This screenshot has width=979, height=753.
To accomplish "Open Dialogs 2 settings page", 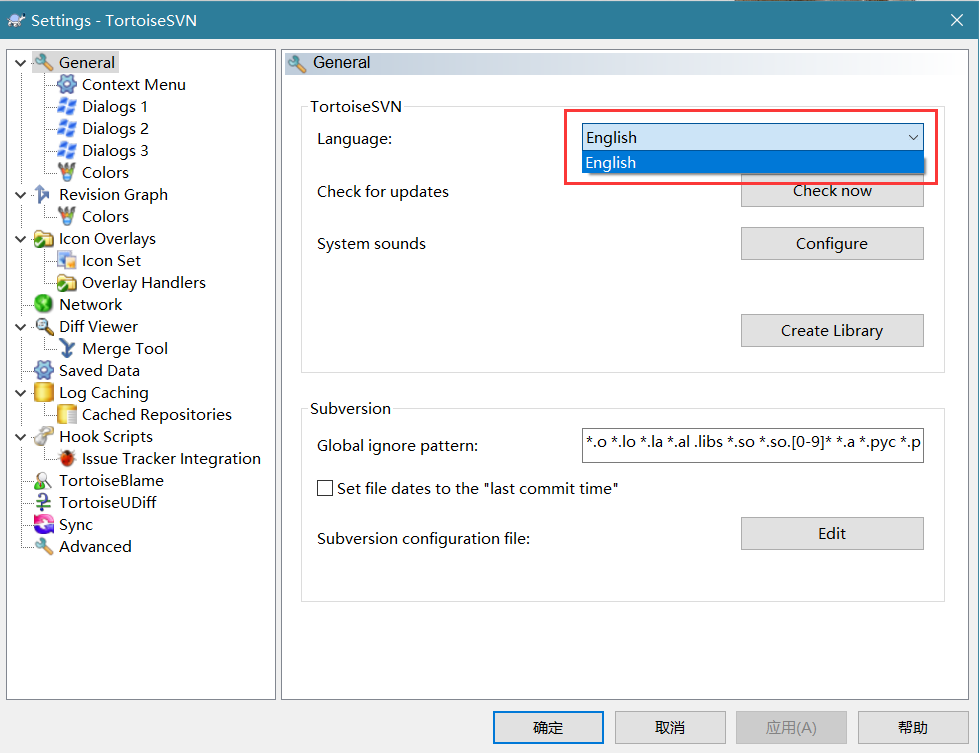I will coord(116,128).
